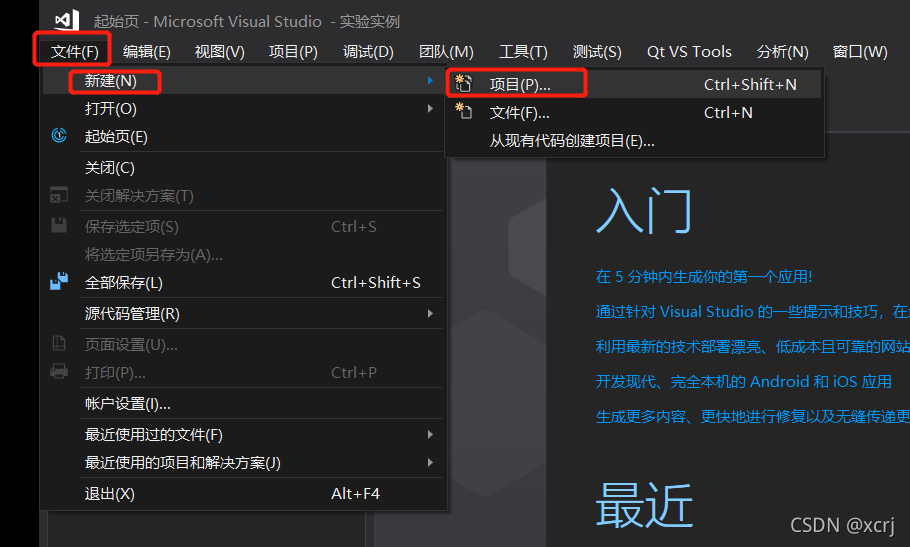The height and width of the screenshot is (547, 910).
Task: Select 打开(O) in the File menu
Action: pyautogui.click(x=241, y=108)
